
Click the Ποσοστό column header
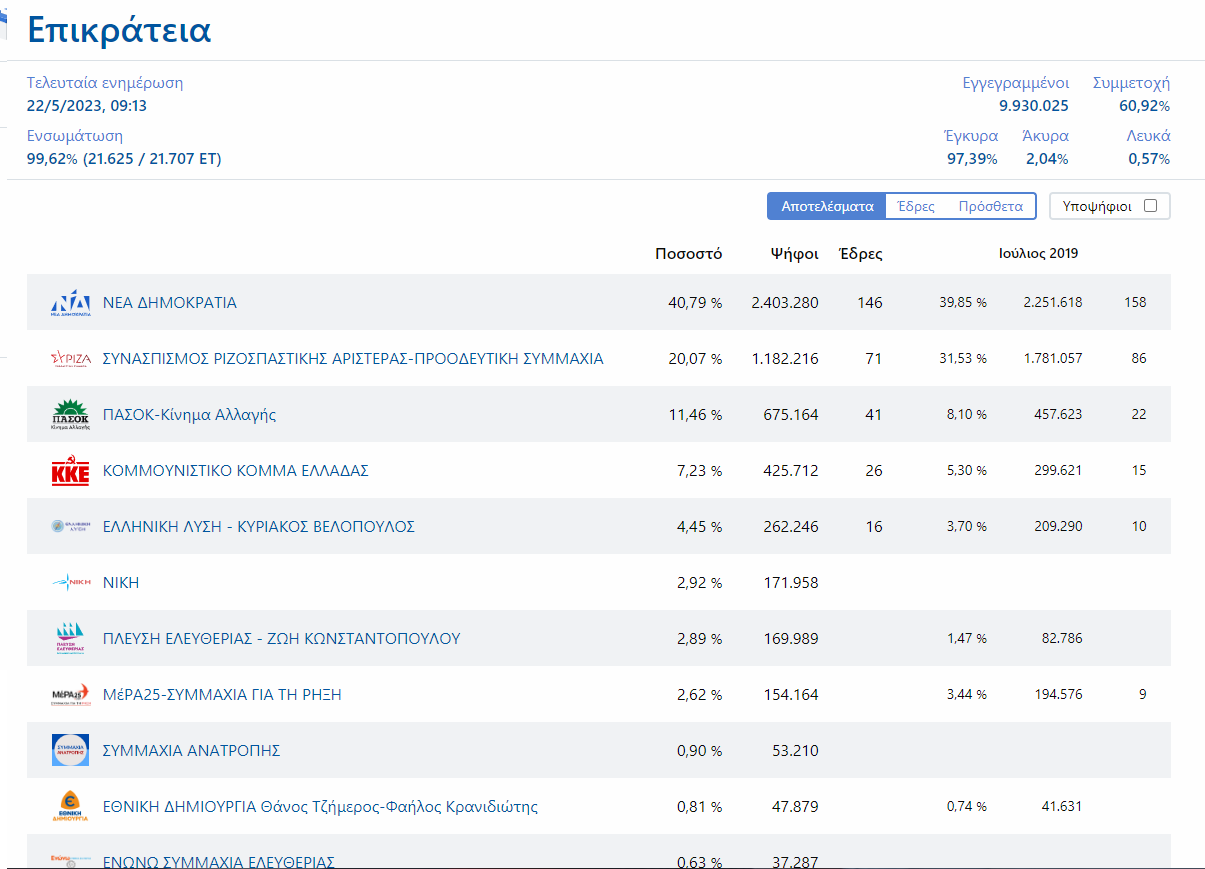coord(688,254)
